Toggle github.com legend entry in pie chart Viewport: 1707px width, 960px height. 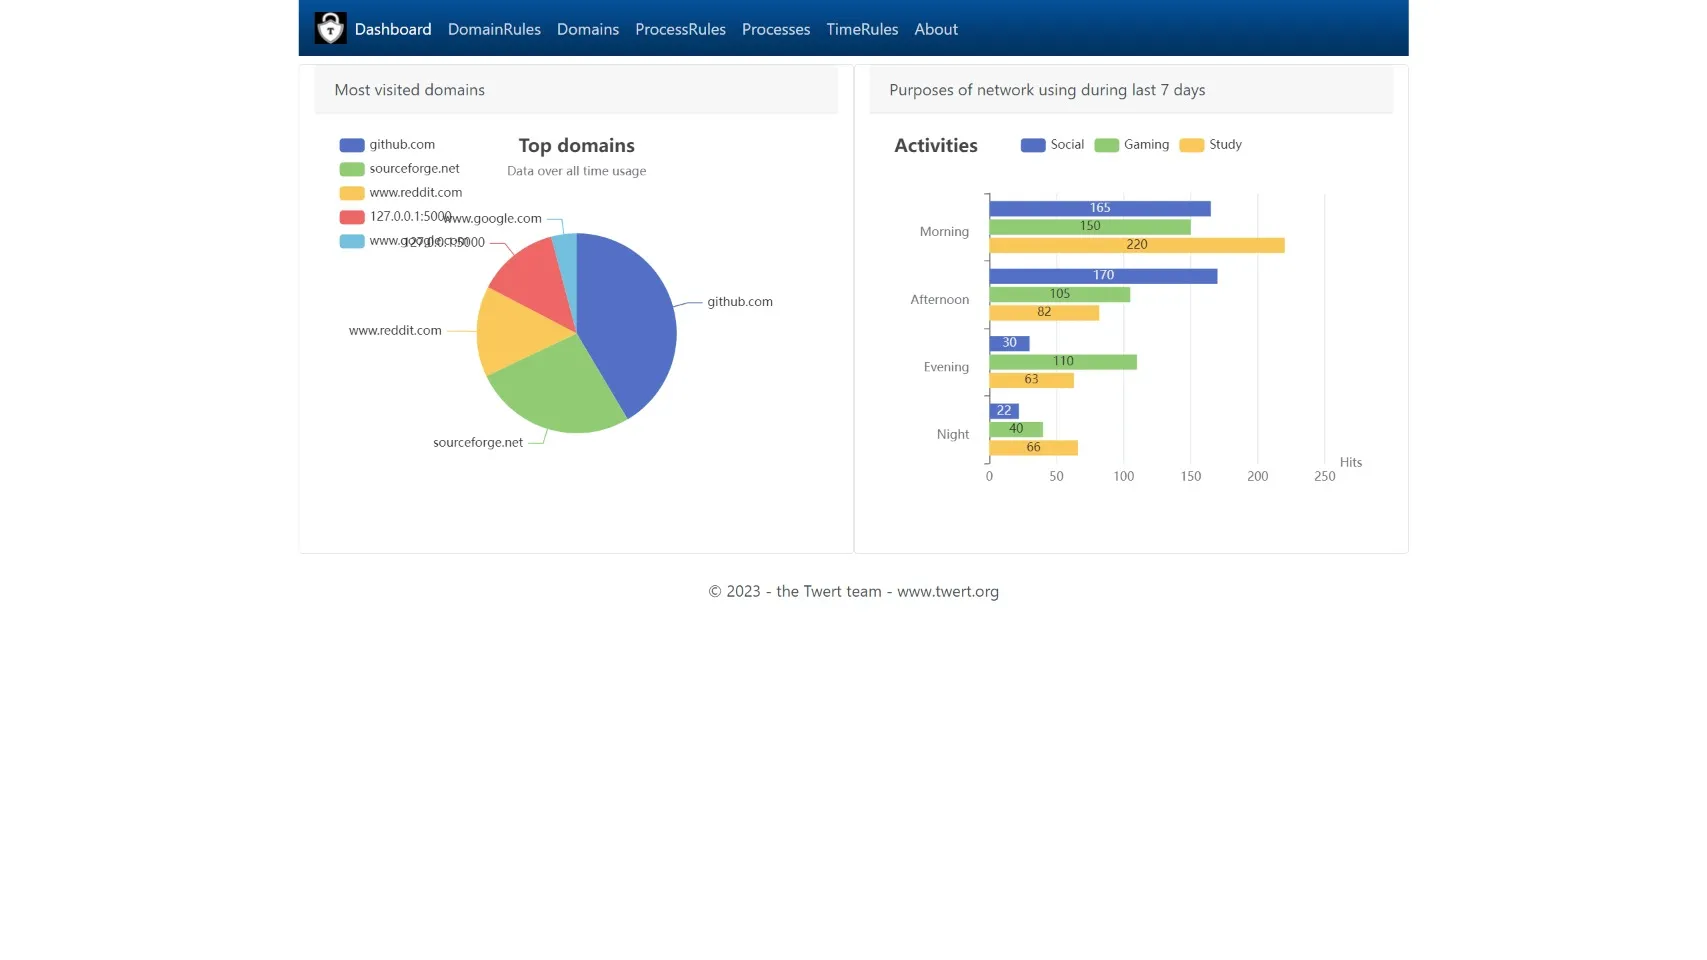(388, 145)
